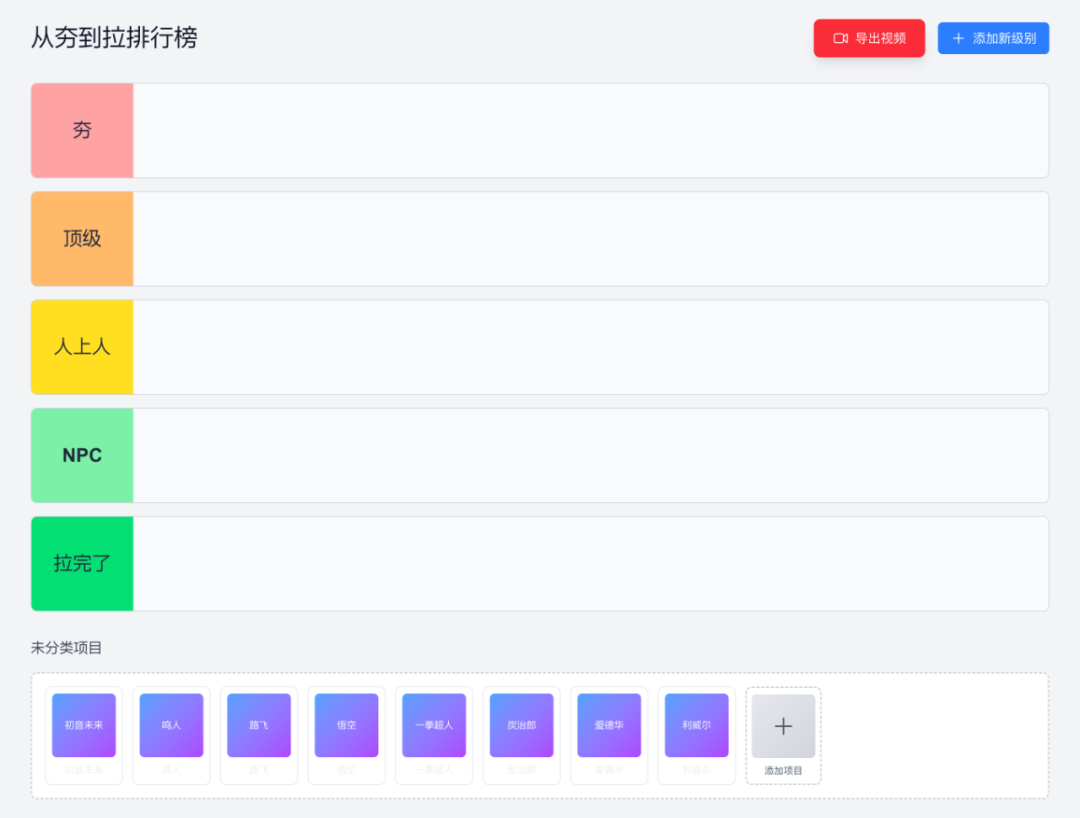Image resolution: width=1080 pixels, height=818 pixels.
Task: Click the orange 顶级 tier label
Action: 82,238
